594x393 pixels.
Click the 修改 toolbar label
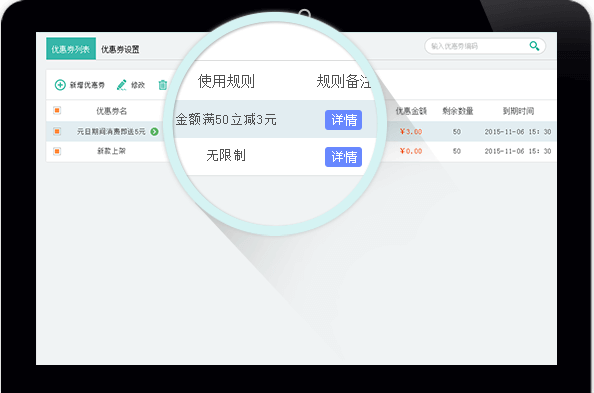138,85
